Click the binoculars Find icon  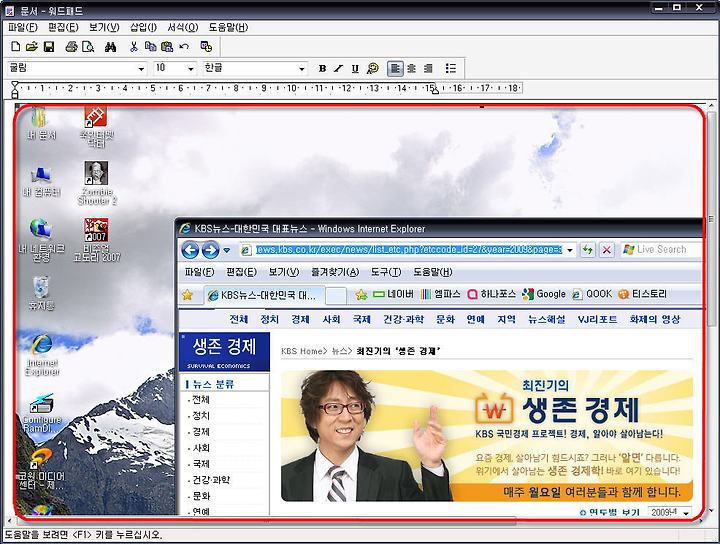coord(110,46)
